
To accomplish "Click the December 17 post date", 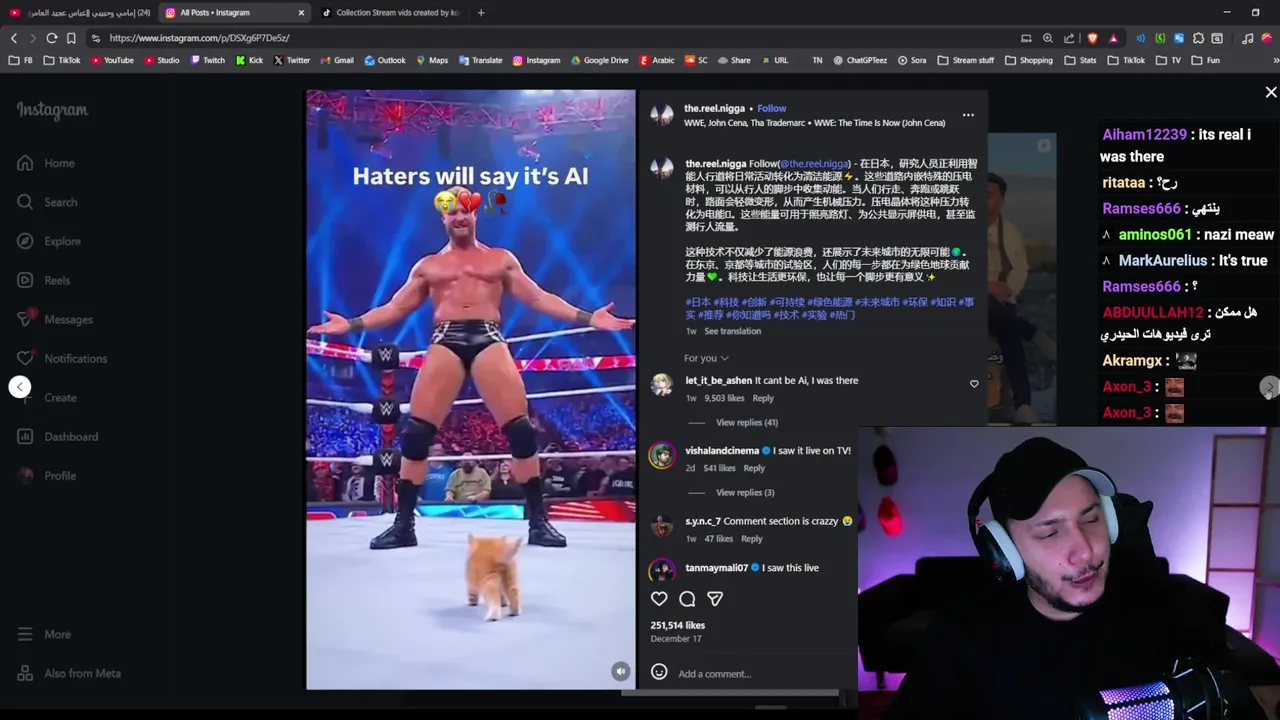I will point(676,638).
